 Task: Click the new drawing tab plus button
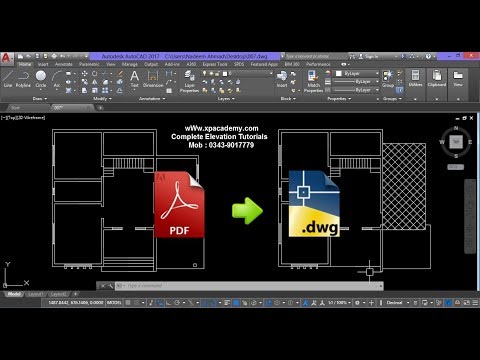pos(100,108)
